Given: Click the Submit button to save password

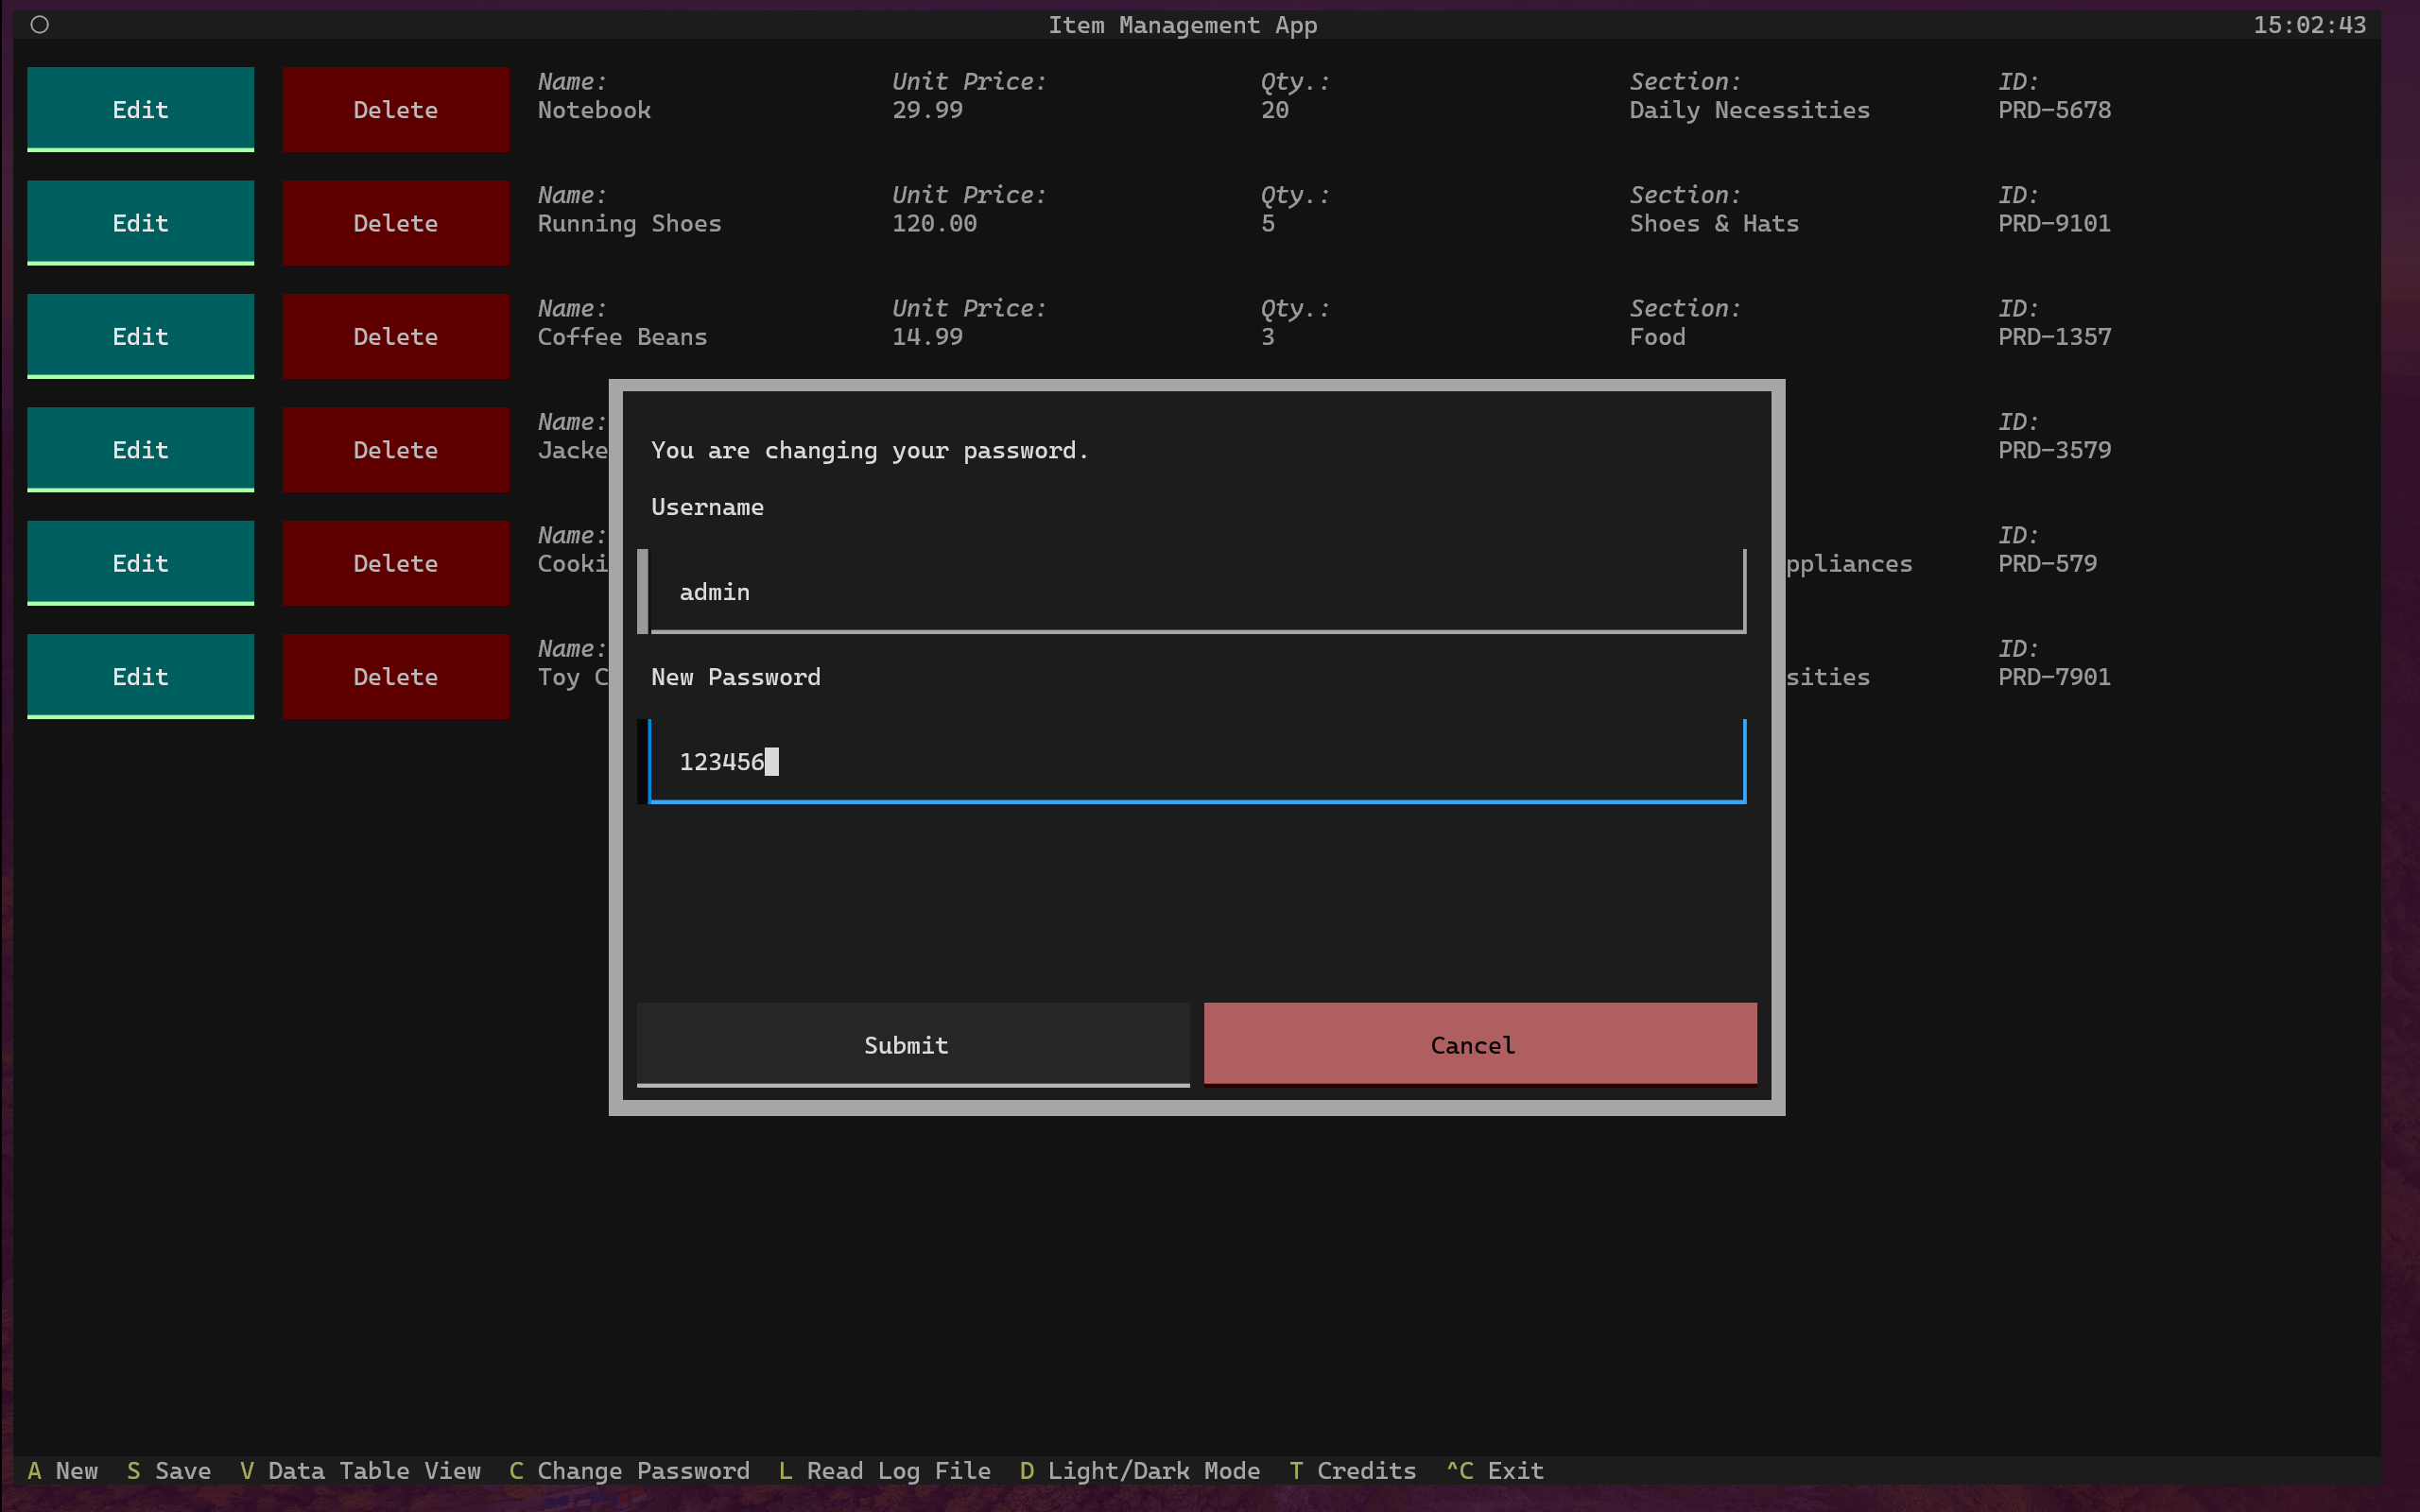Looking at the screenshot, I should coord(906,1041).
